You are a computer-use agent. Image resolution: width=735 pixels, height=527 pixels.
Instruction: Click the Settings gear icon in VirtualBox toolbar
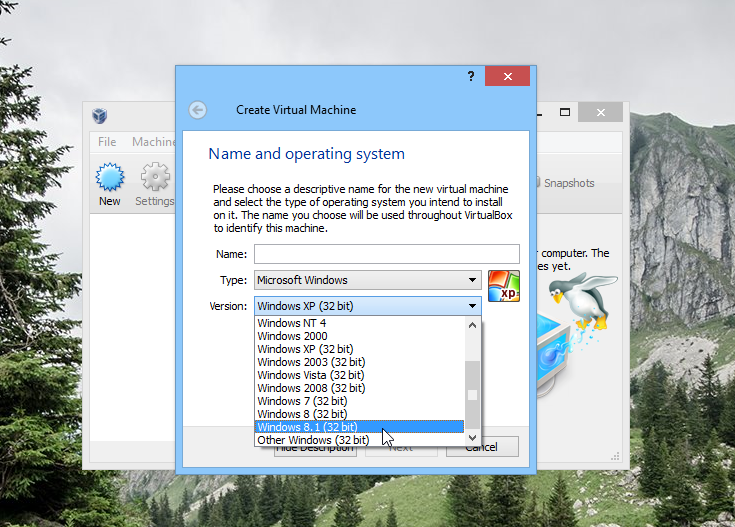(x=155, y=185)
